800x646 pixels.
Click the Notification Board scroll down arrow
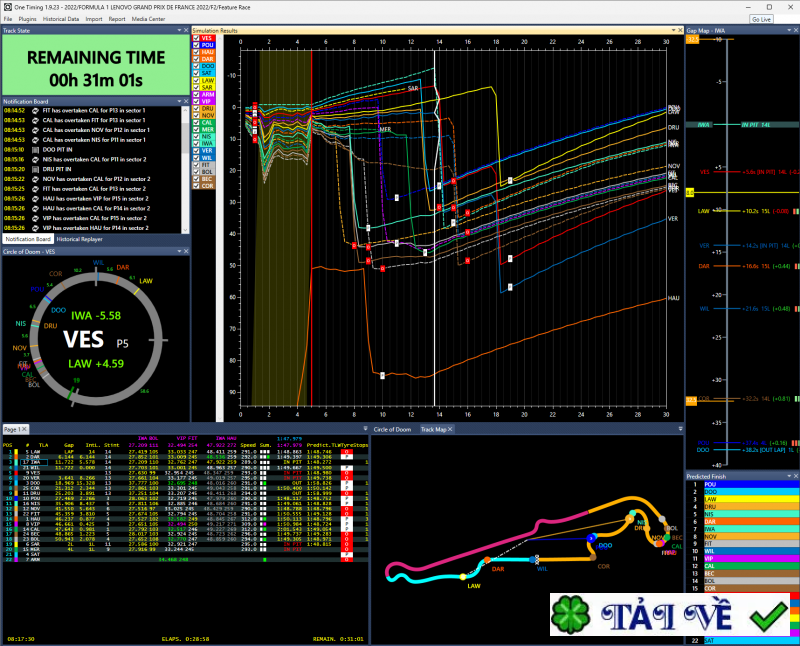pos(185,230)
